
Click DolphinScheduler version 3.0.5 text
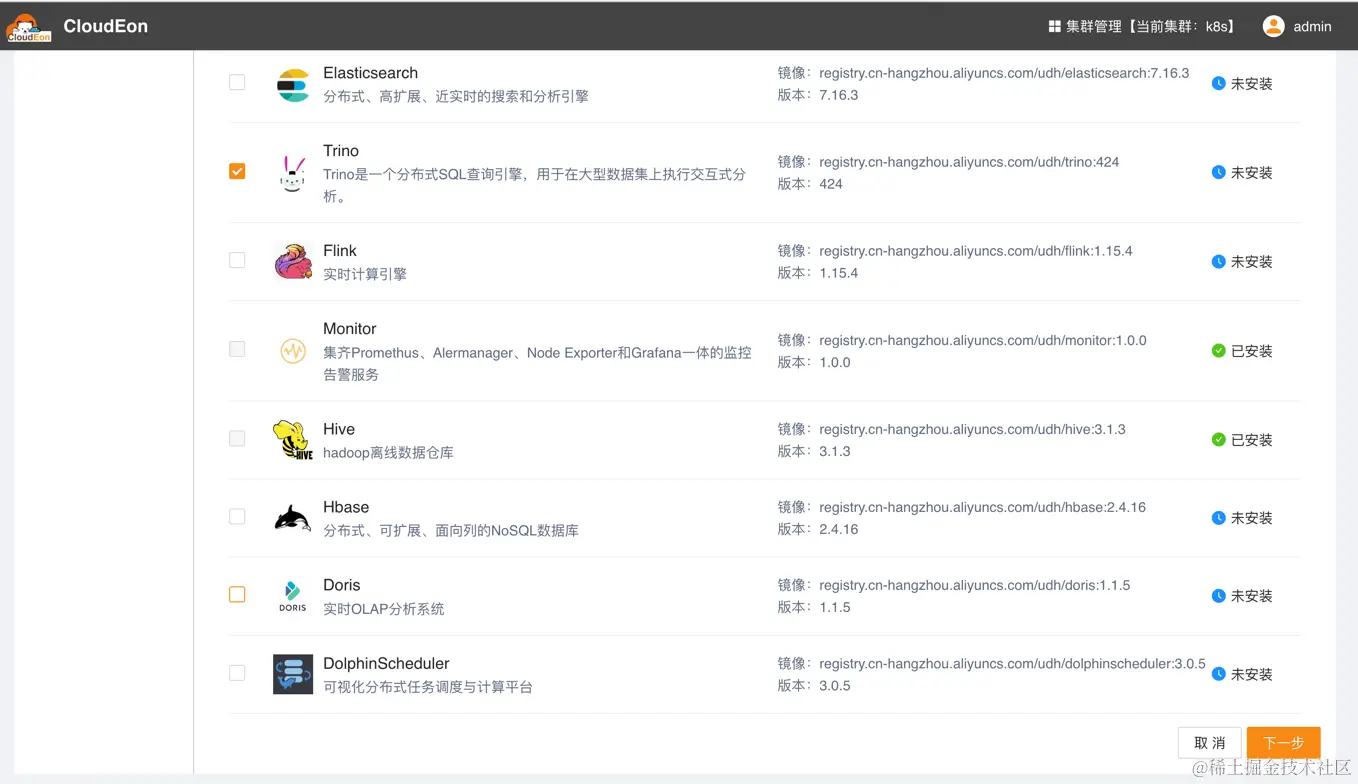tap(835, 685)
